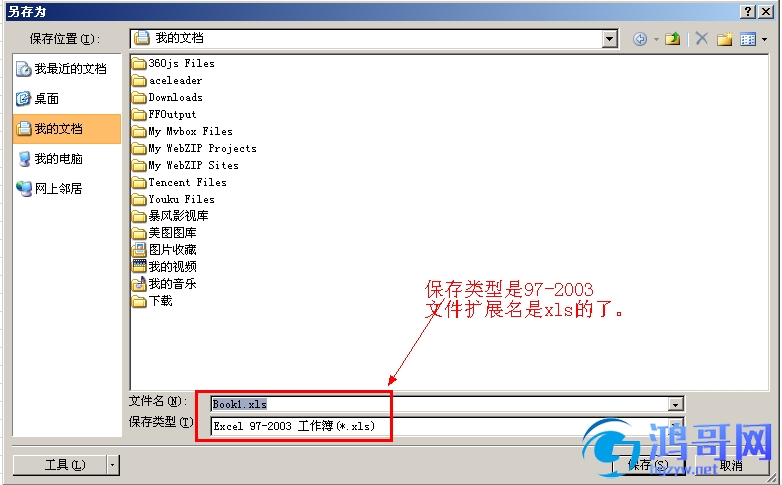Click the Book1.xls filename field
The width and height of the screenshot is (782, 485).
[x=439, y=404]
